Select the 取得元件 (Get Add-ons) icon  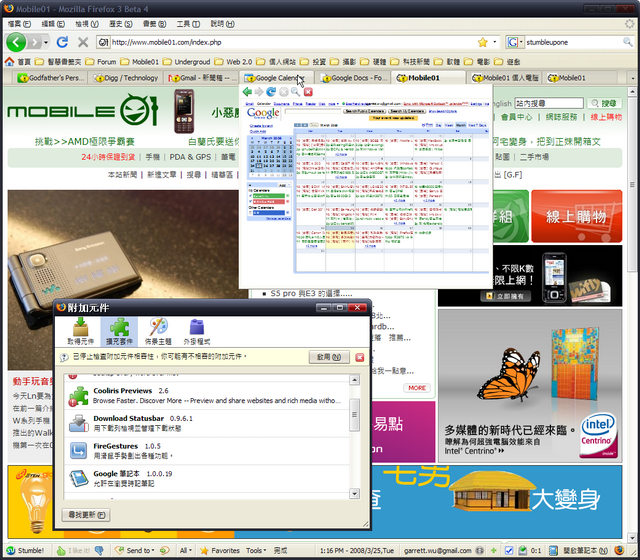click(x=80, y=331)
